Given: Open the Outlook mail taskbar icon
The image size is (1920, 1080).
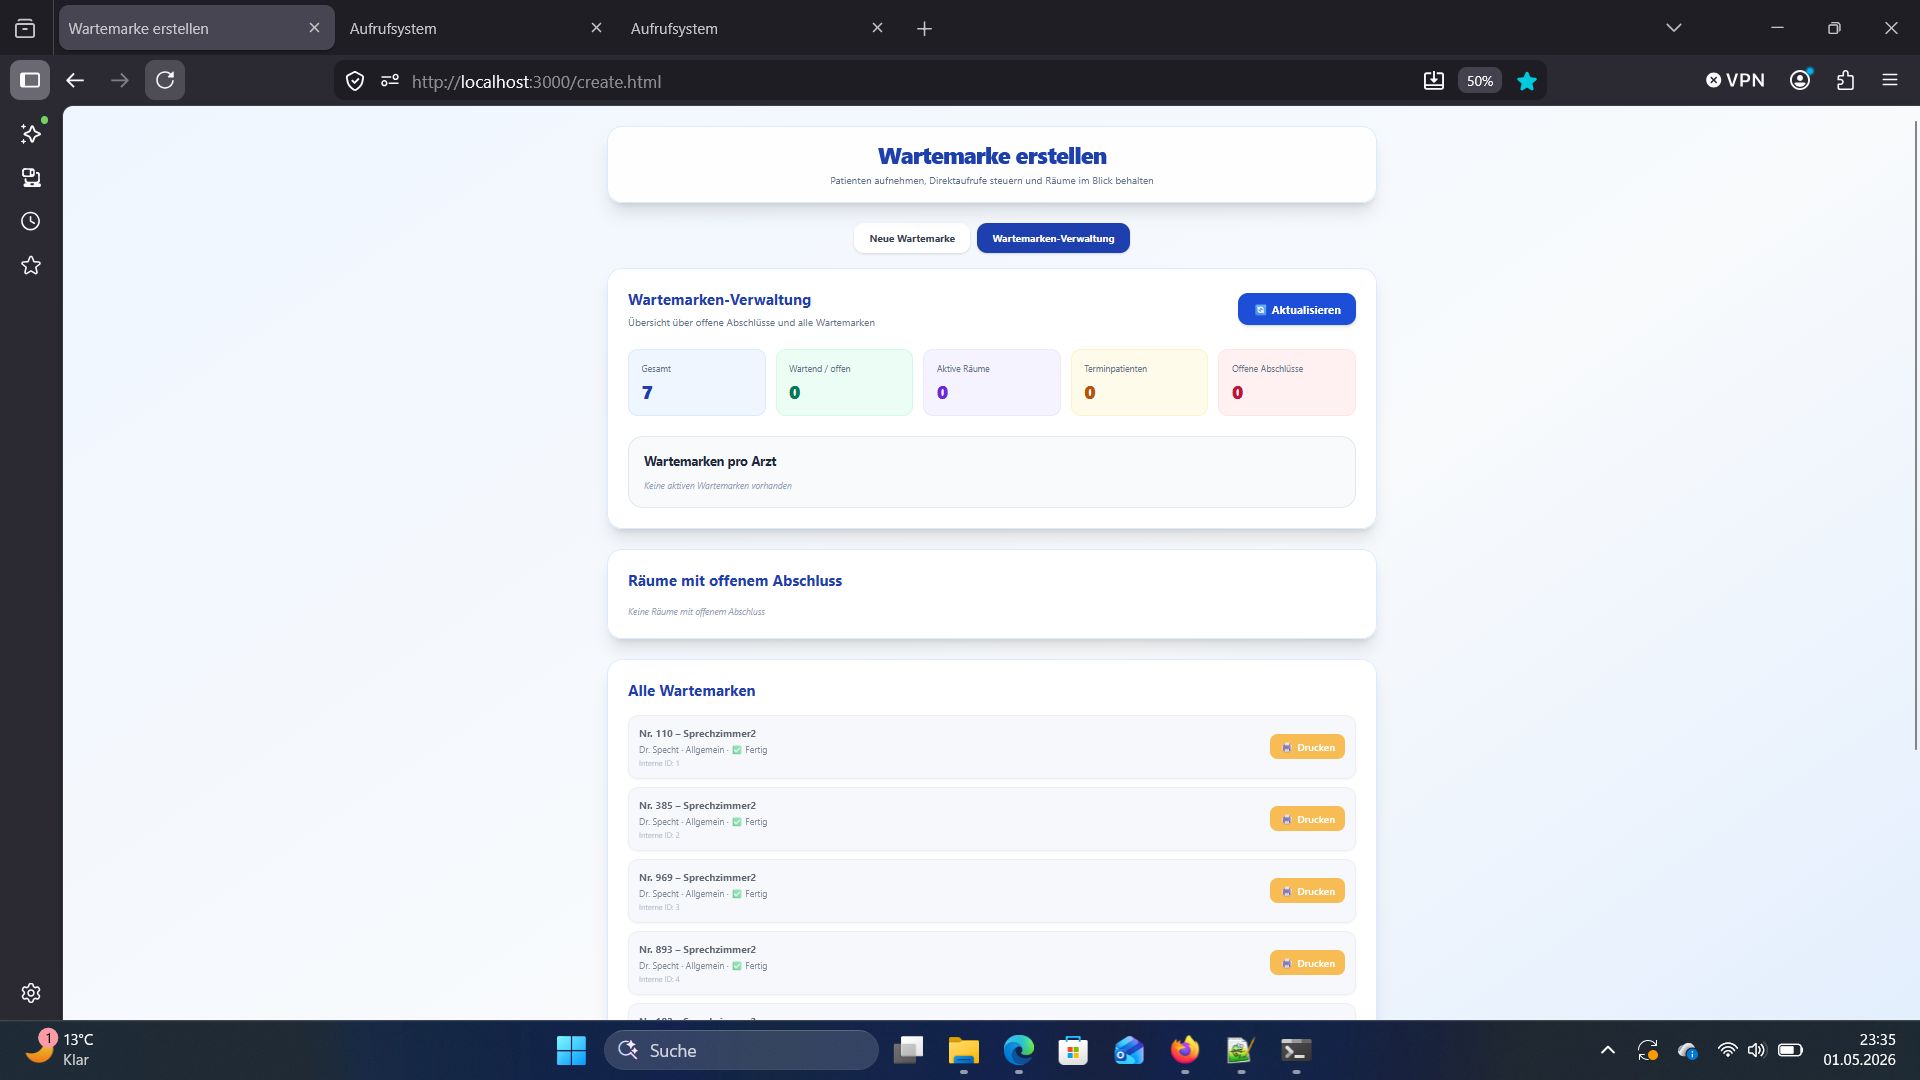Looking at the screenshot, I should [x=1129, y=1050].
